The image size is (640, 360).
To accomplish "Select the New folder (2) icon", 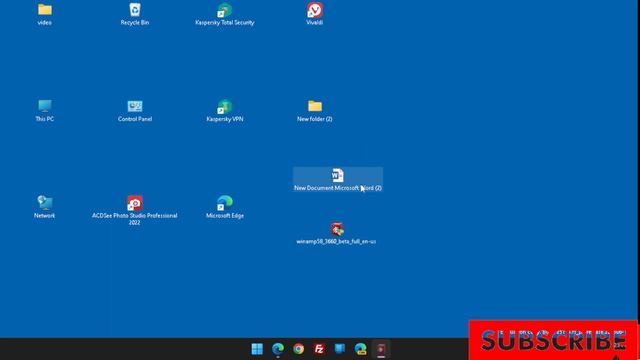I will point(315,110).
